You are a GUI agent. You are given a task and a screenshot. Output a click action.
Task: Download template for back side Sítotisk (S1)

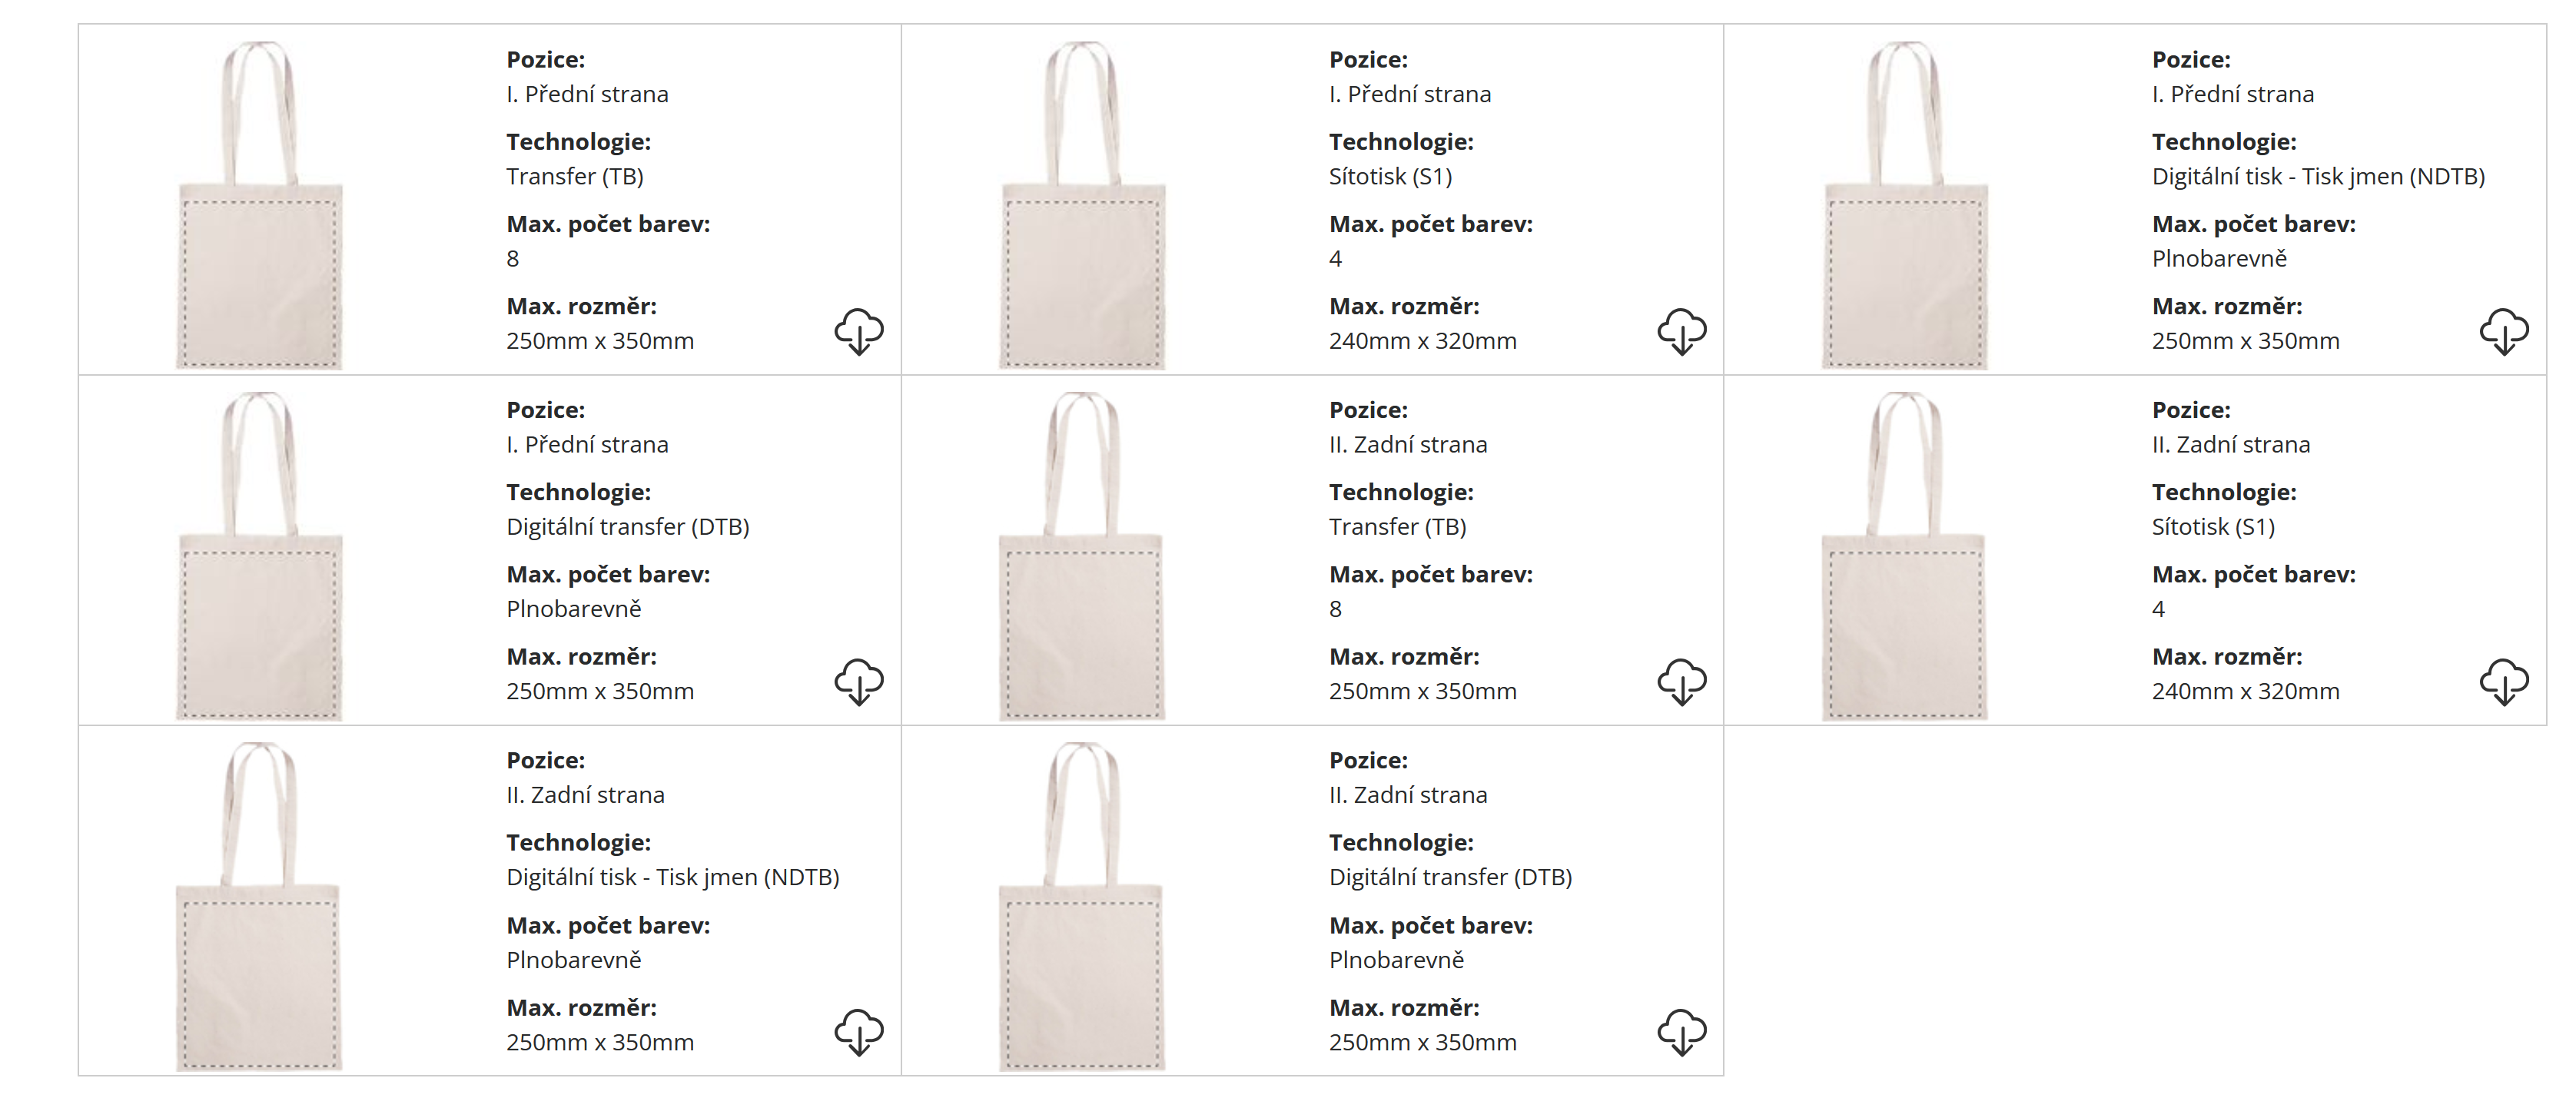pyautogui.click(x=2504, y=681)
